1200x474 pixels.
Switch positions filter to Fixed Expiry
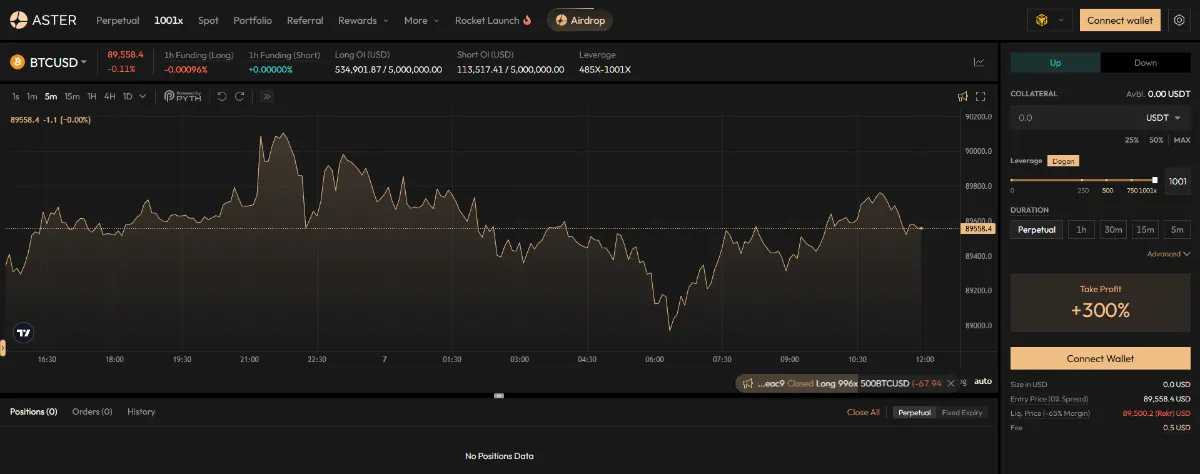[x=964, y=412]
